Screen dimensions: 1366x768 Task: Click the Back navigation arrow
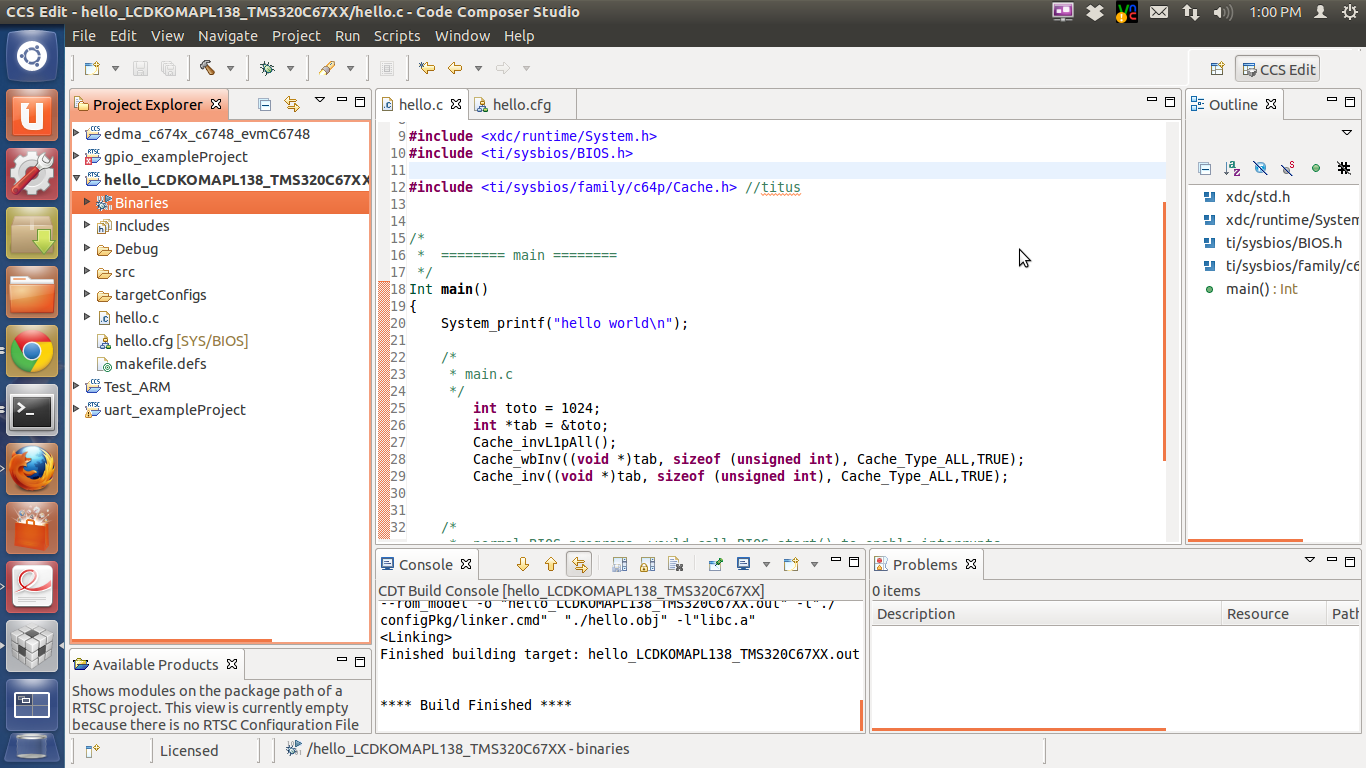[455, 68]
